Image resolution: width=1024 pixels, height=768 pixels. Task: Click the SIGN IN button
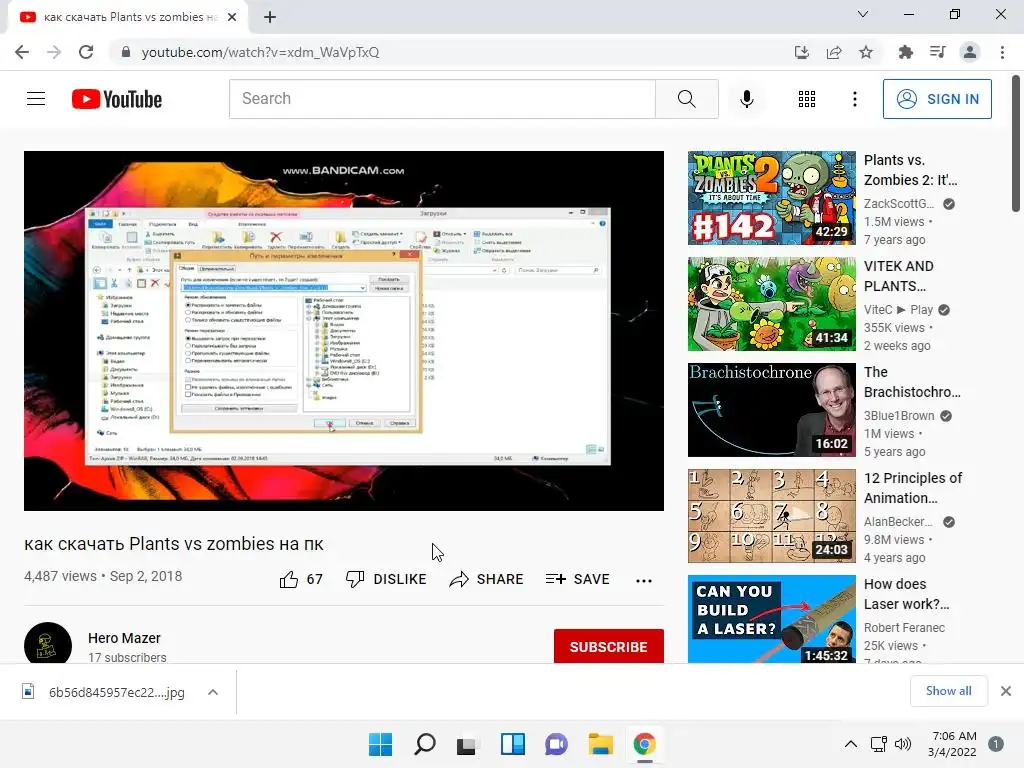937,99
